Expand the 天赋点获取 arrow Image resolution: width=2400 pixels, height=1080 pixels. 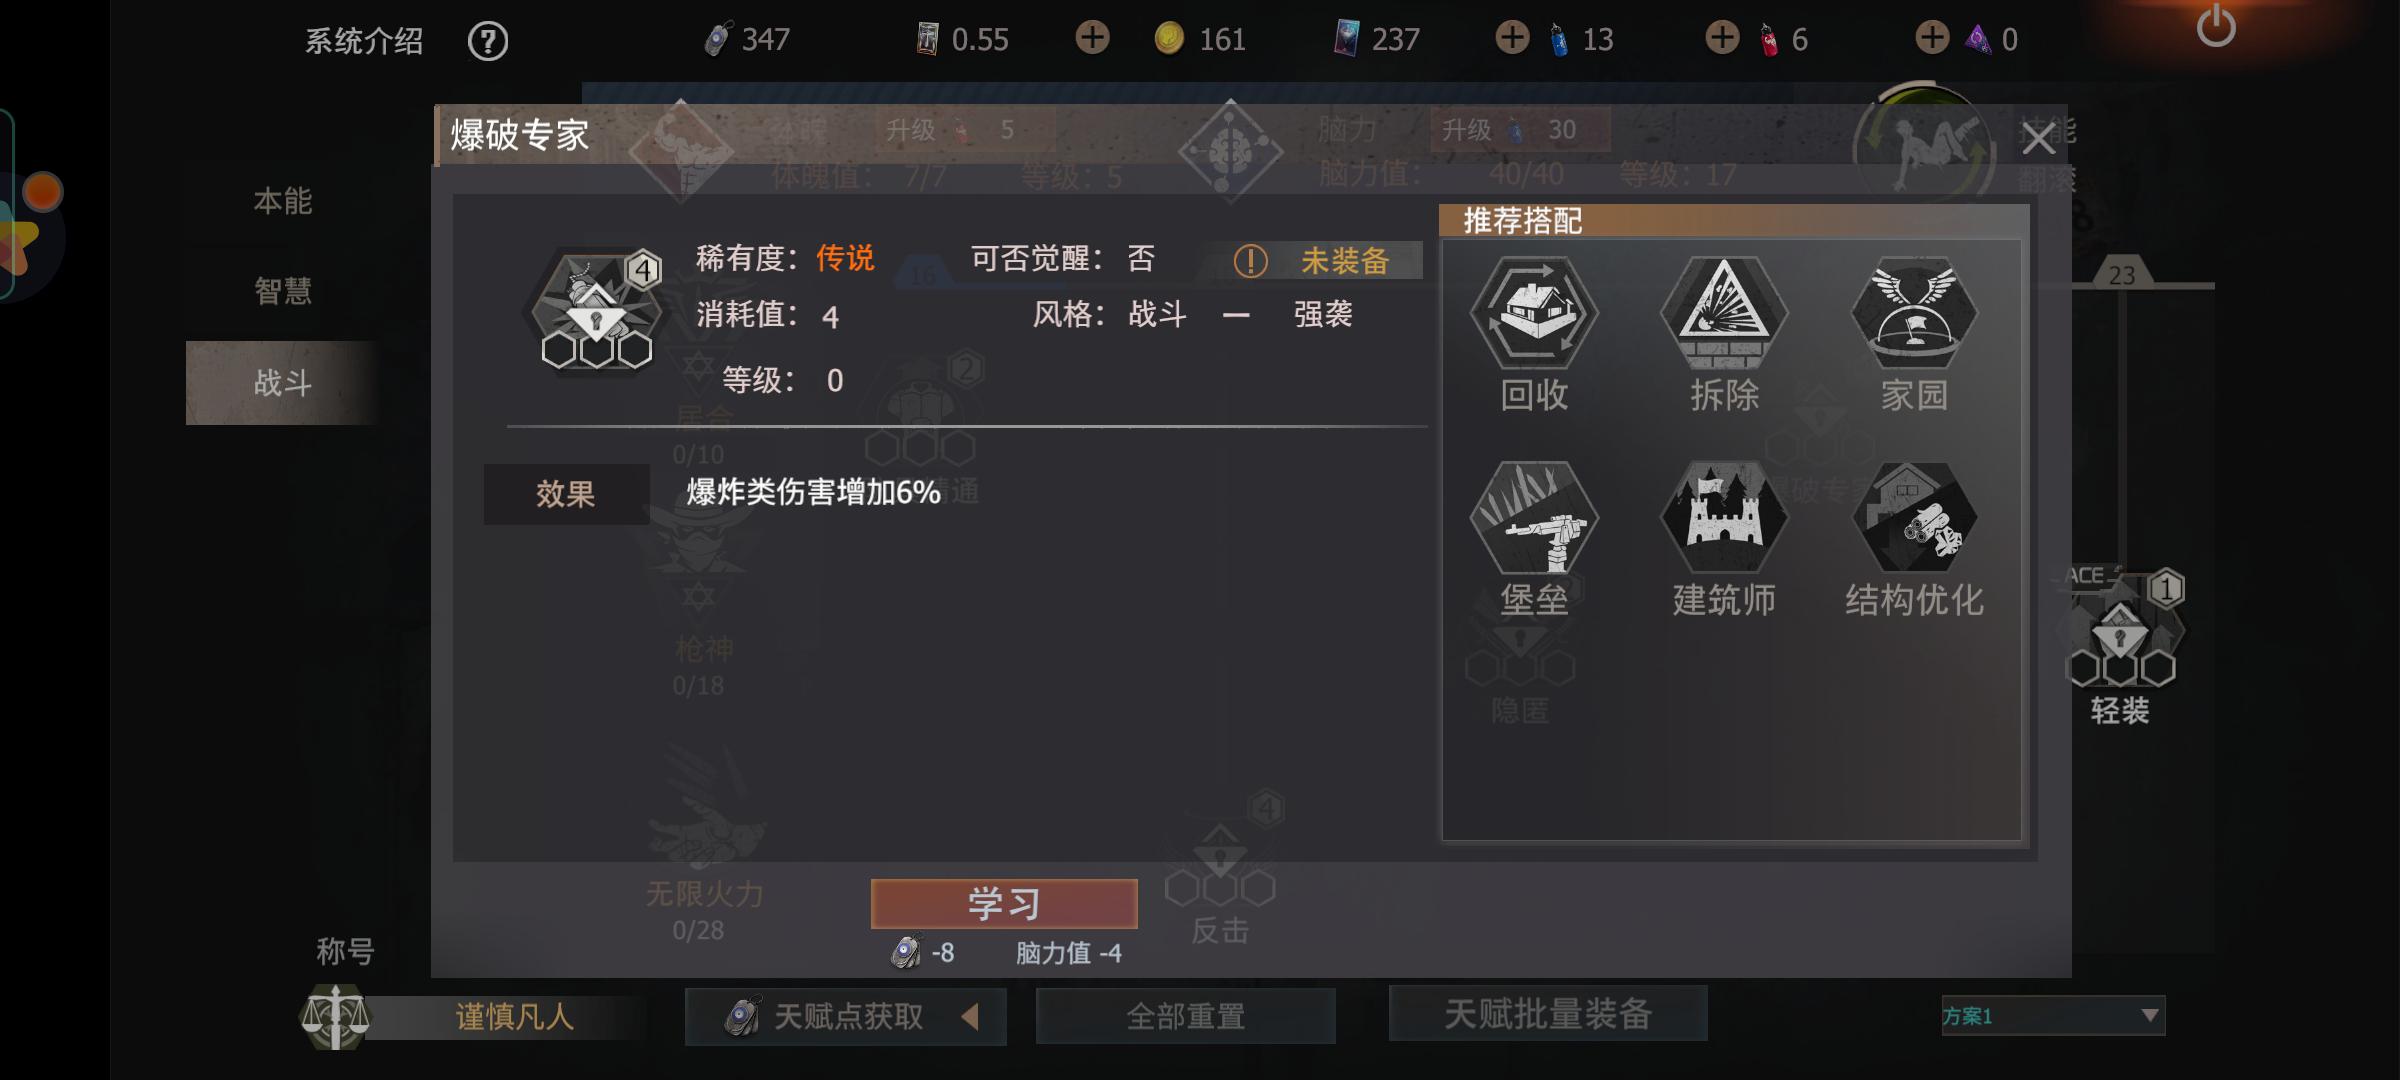pyautogui.click(x=969, y=1017)
